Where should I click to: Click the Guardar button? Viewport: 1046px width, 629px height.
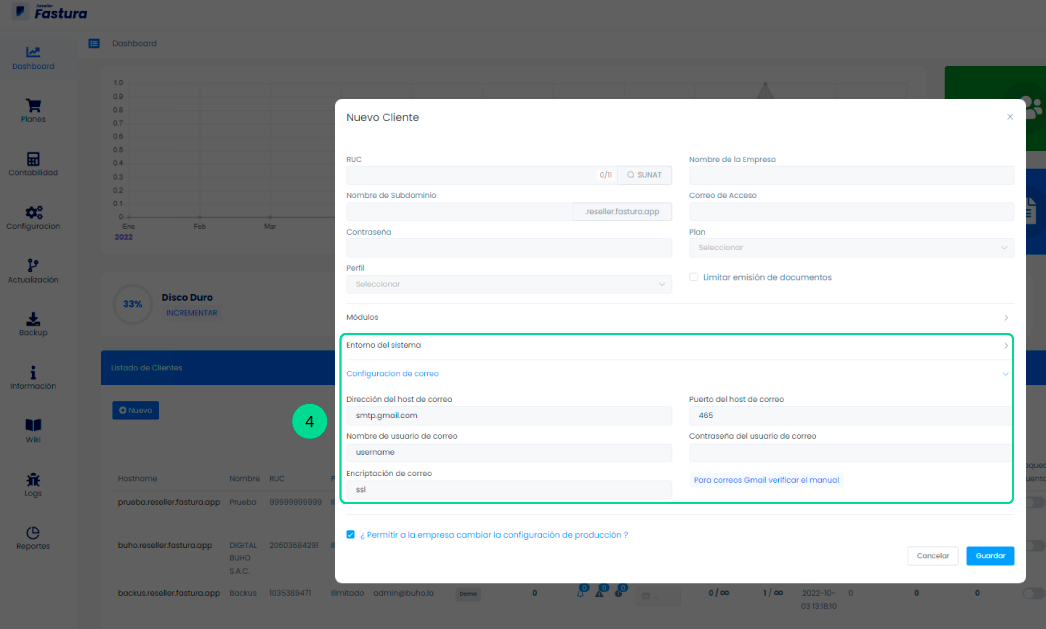[x=990, y=555]
